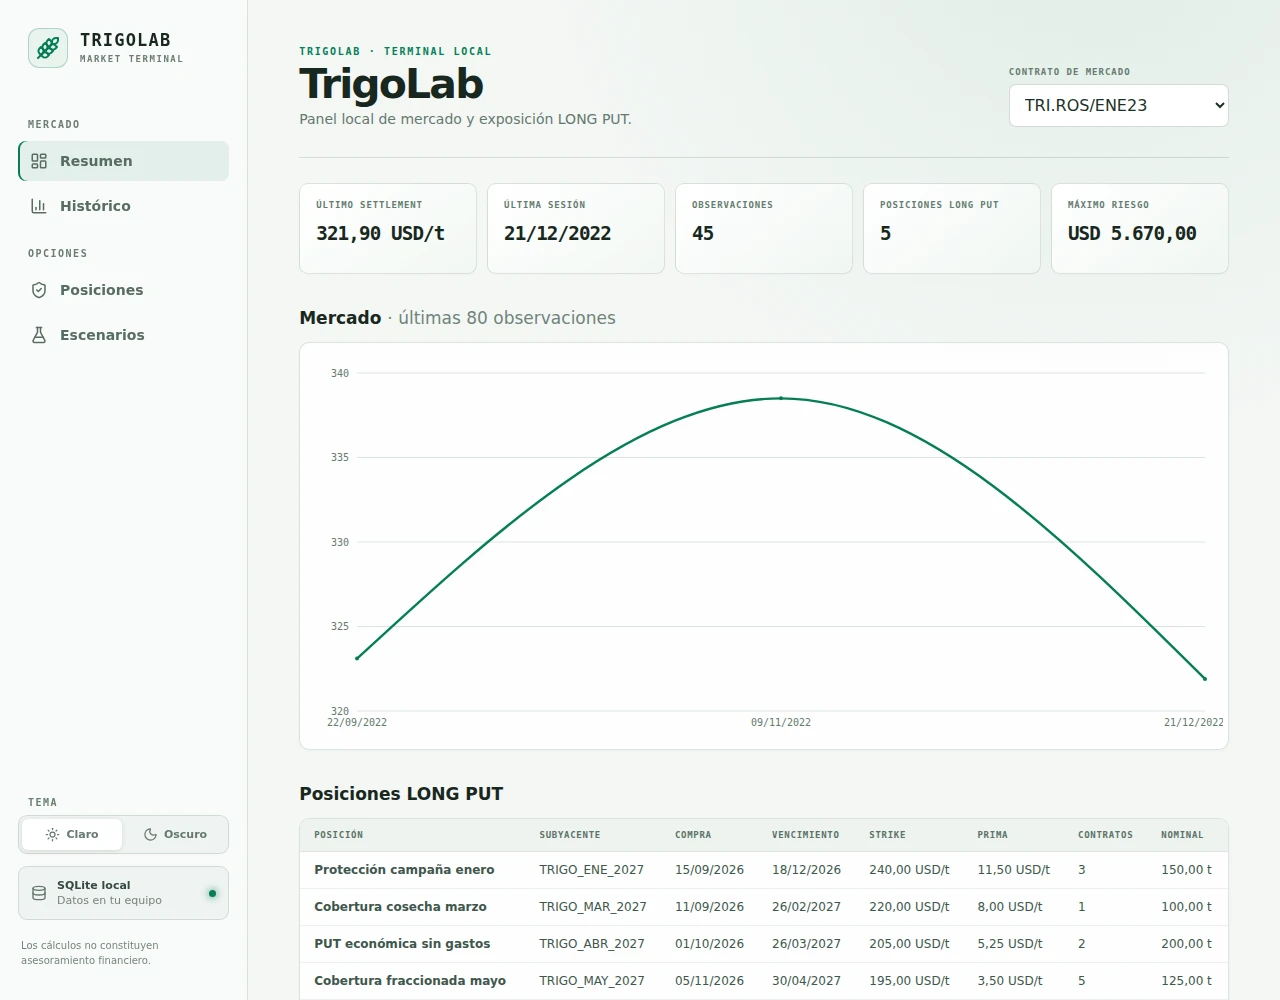The width and height of the screenshot is (1280, 1000).
Task: Click the SQLite local data card
Action: (124, 893)
